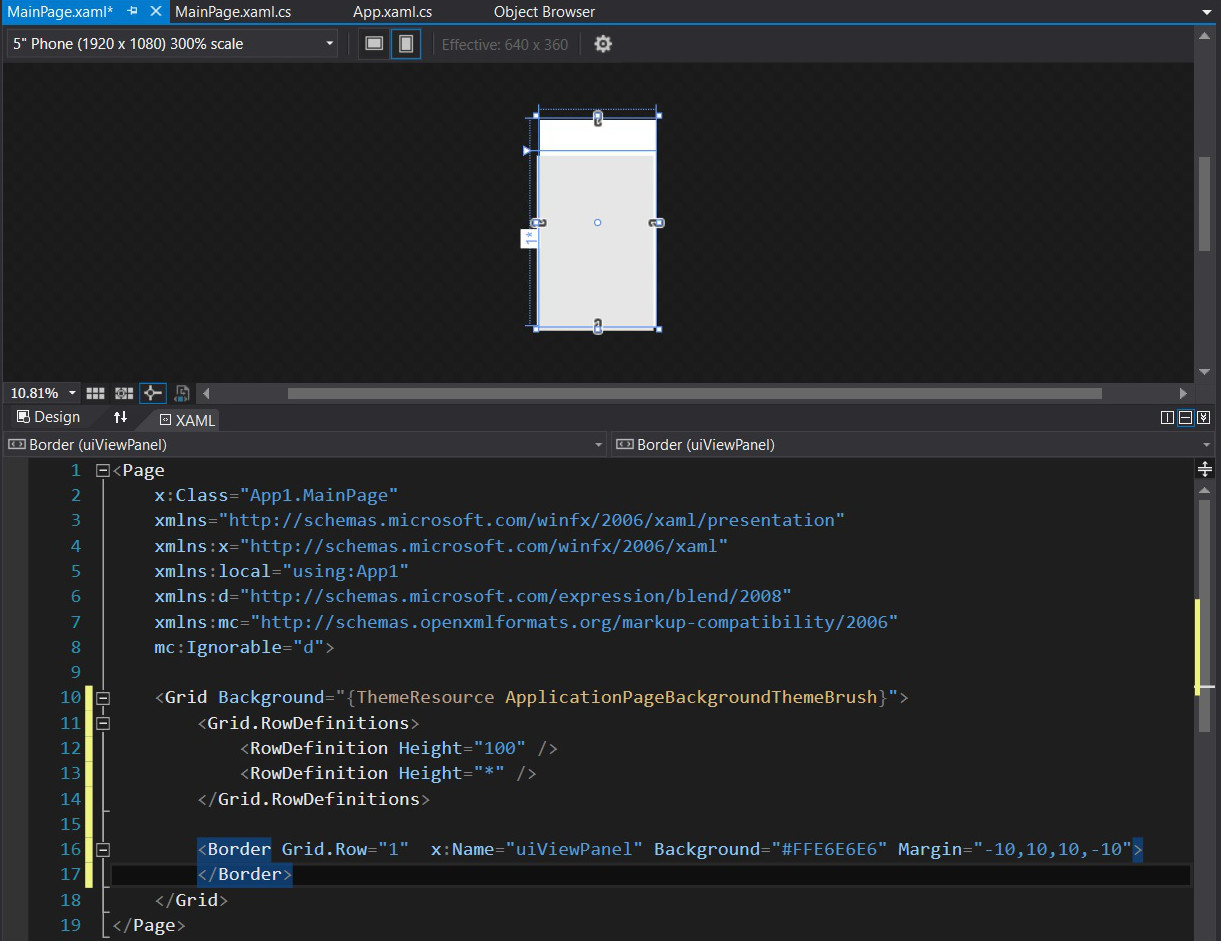The width and height of the screenshot is (1221, 941).
Task: Open the 10.81% zoom level dropdown
Action: [72, 394]
